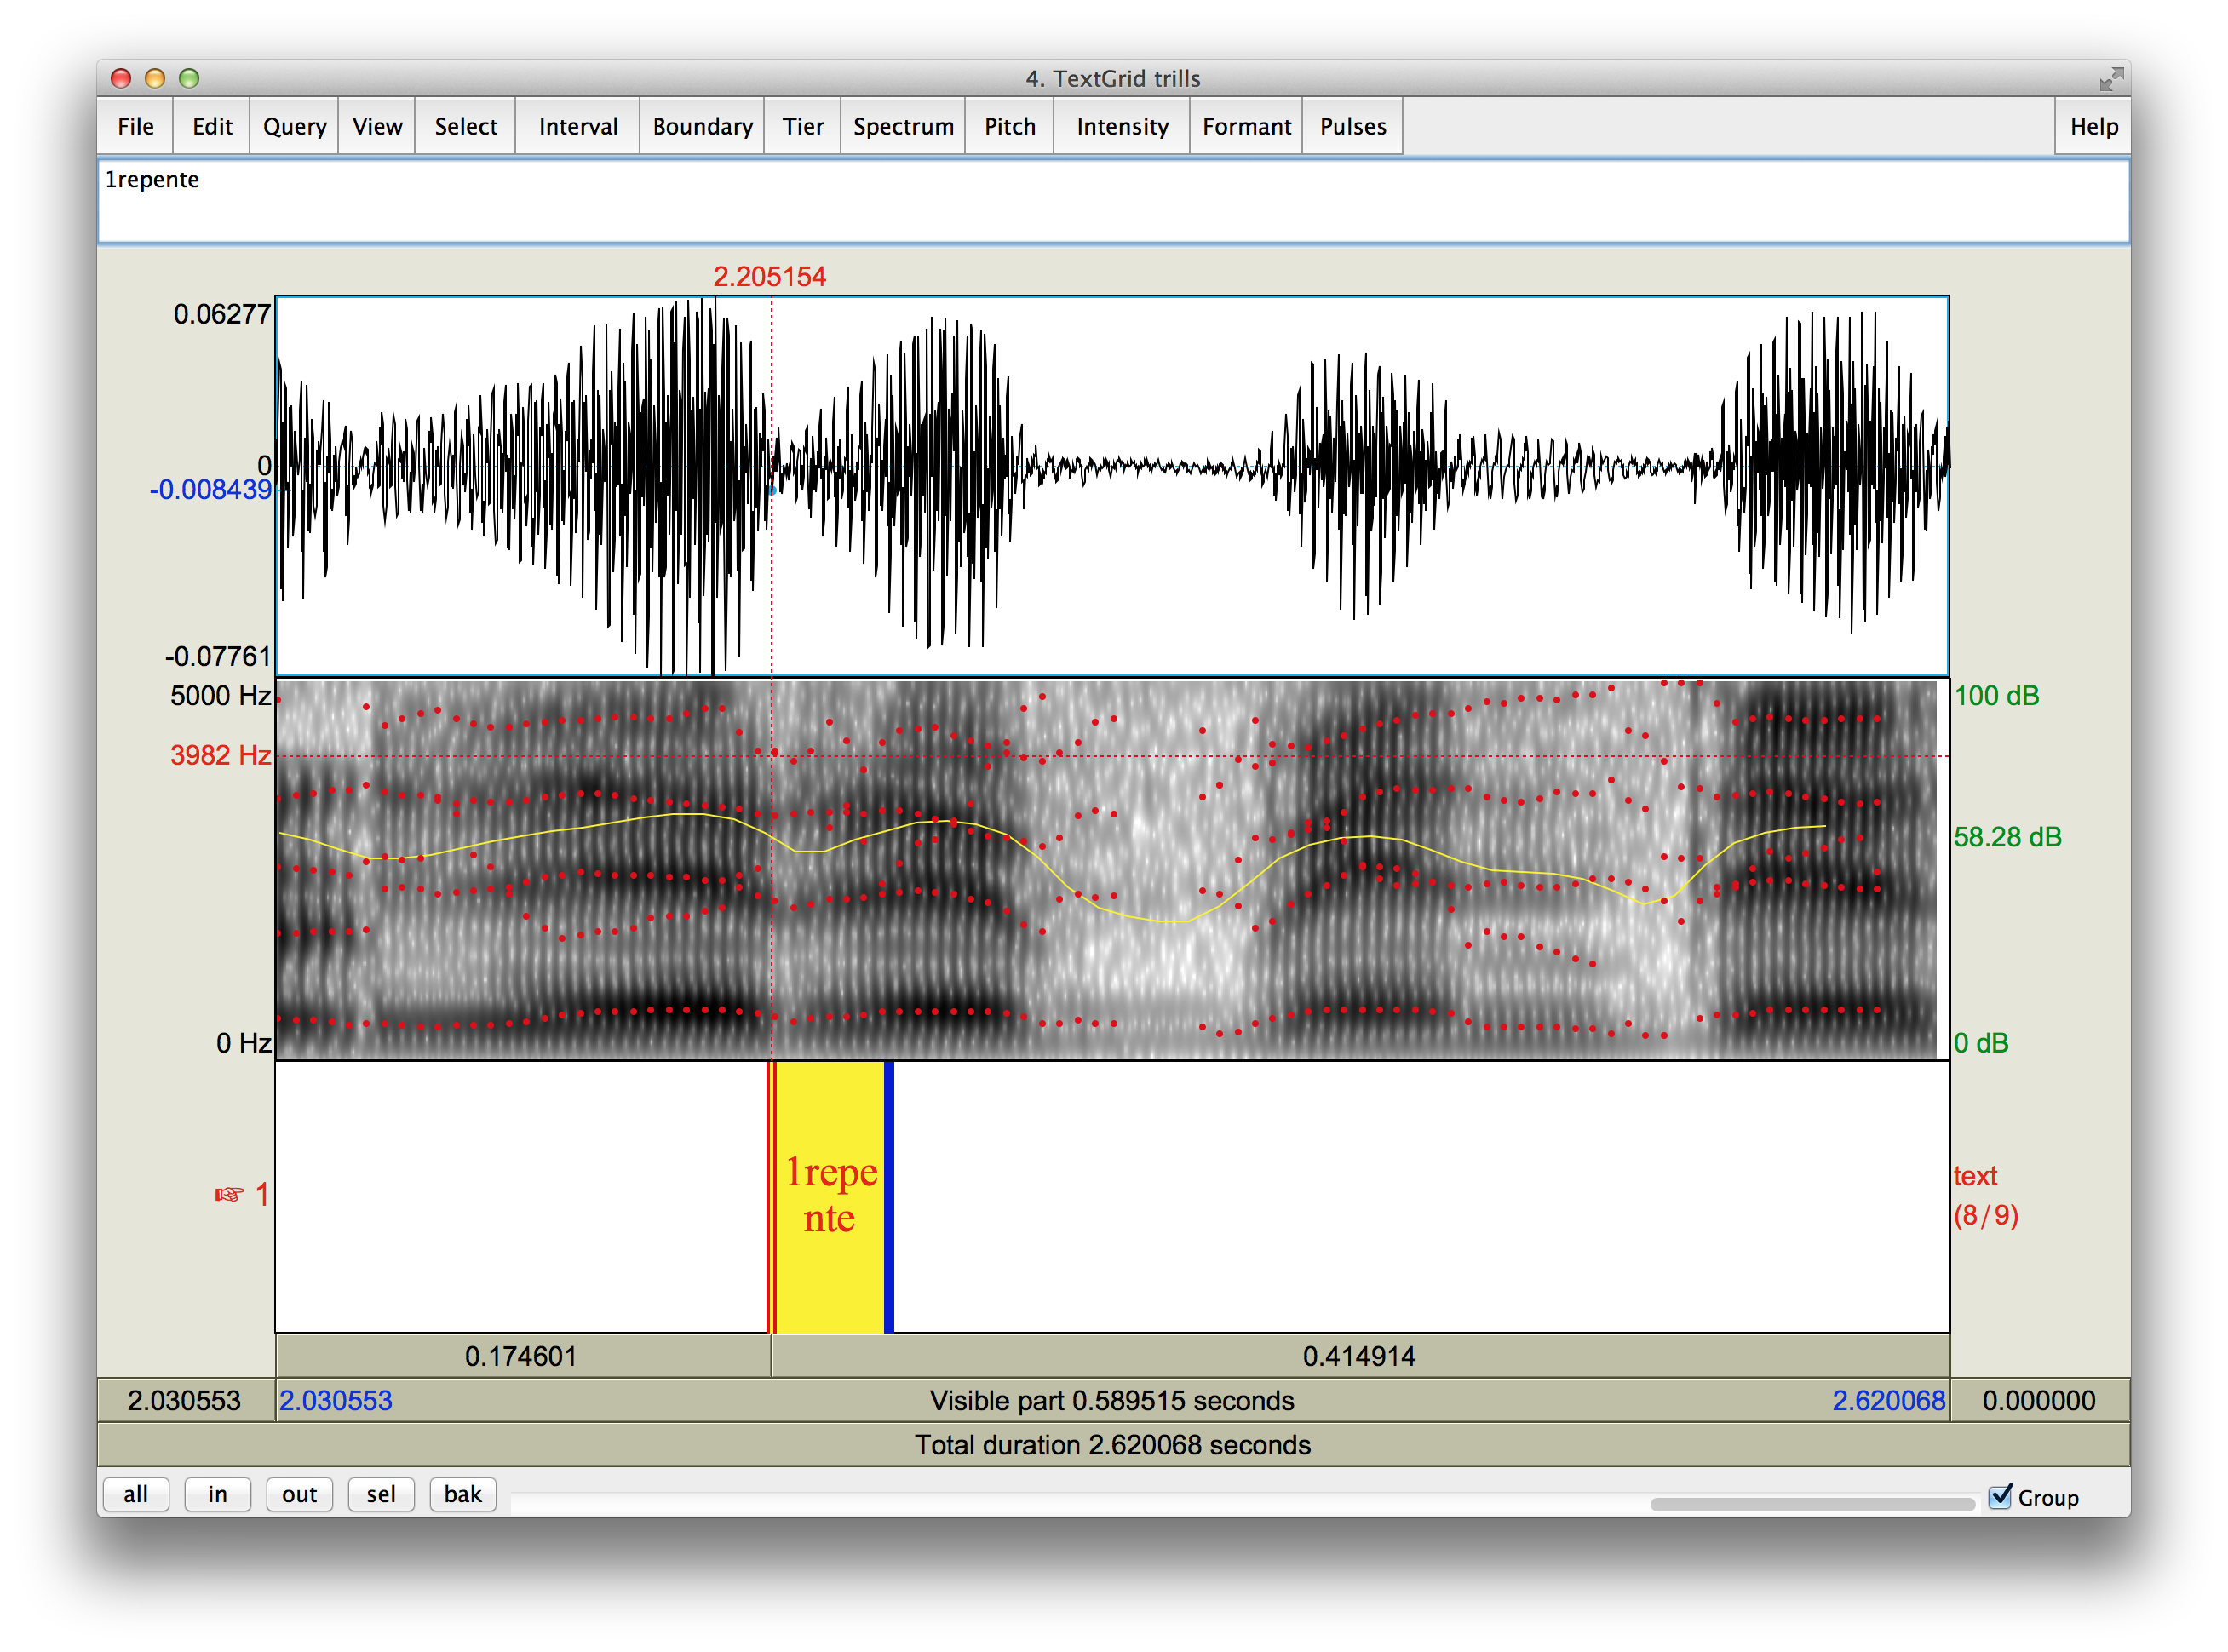Click the pointing hand tier 1 icon

tap(229, 1194)
